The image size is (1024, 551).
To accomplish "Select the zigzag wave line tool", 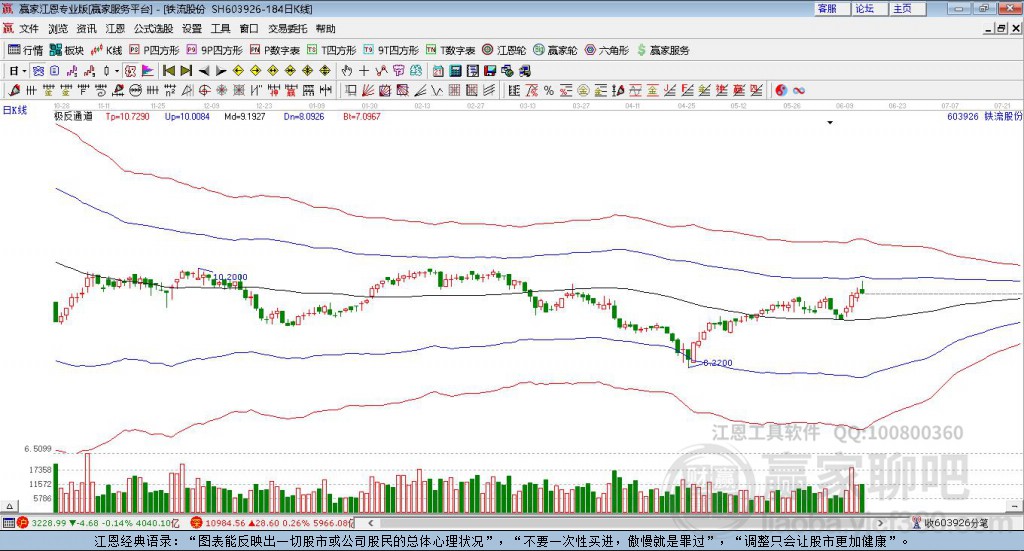I will coord(437,90).
